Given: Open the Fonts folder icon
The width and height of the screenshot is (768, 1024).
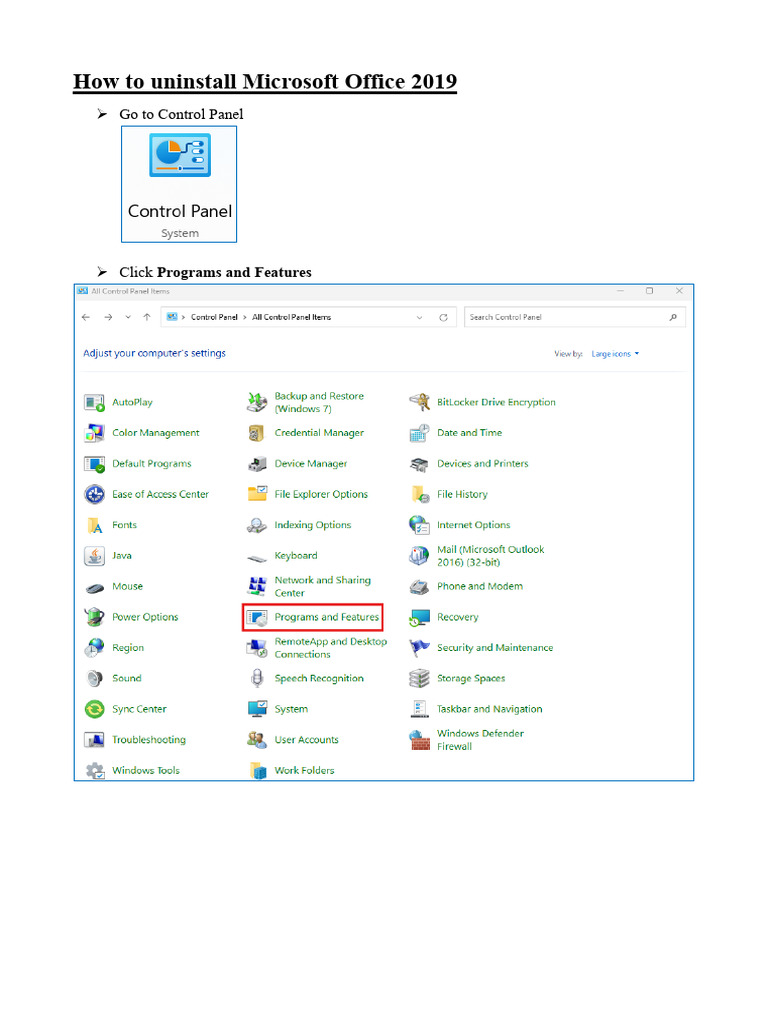Looking at the screenshot, I should pyautogui.click(x=95, y=525).
